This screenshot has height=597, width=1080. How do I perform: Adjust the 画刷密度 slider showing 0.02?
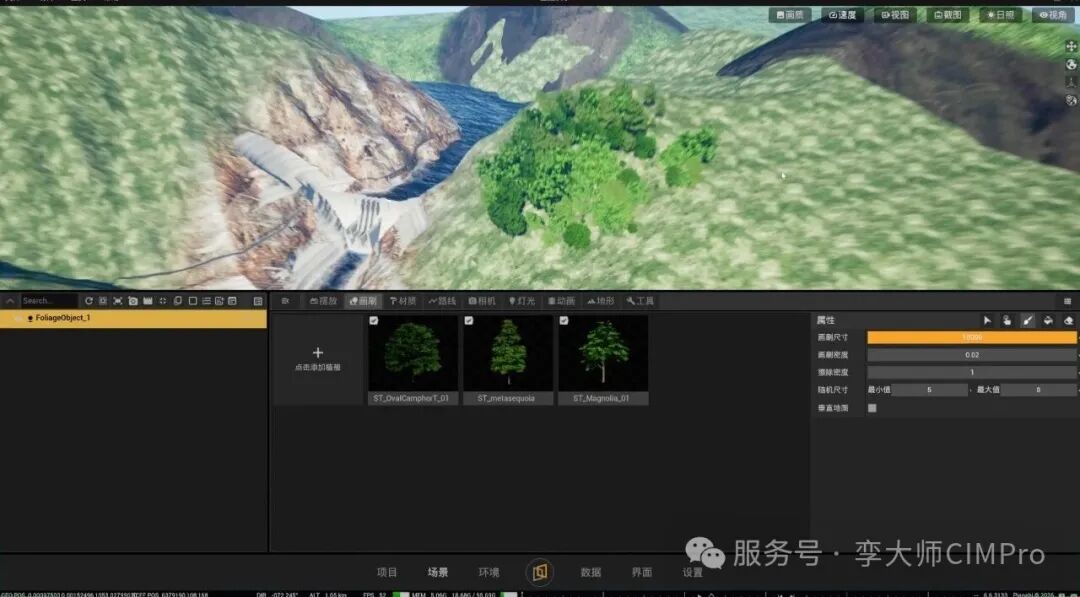tap(971, 355)
